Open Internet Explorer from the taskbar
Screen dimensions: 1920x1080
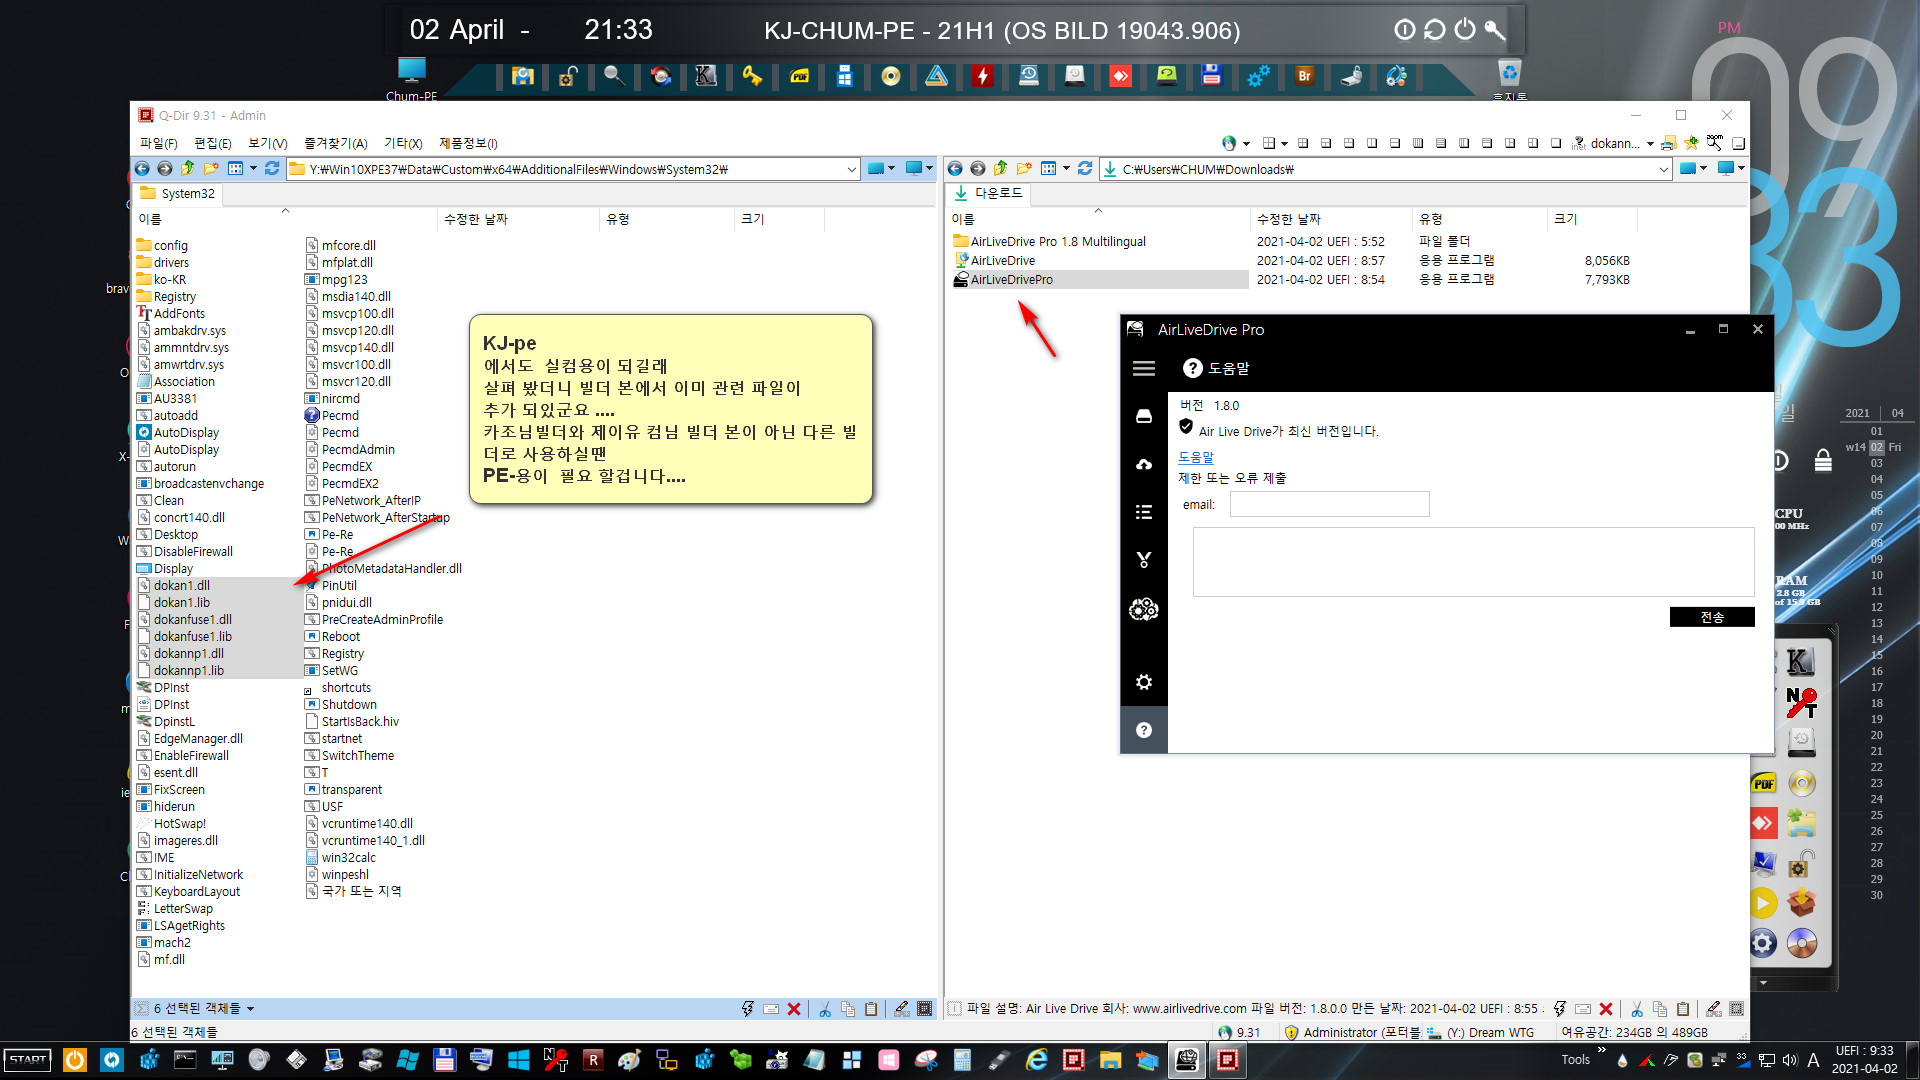(1036, 1060)
